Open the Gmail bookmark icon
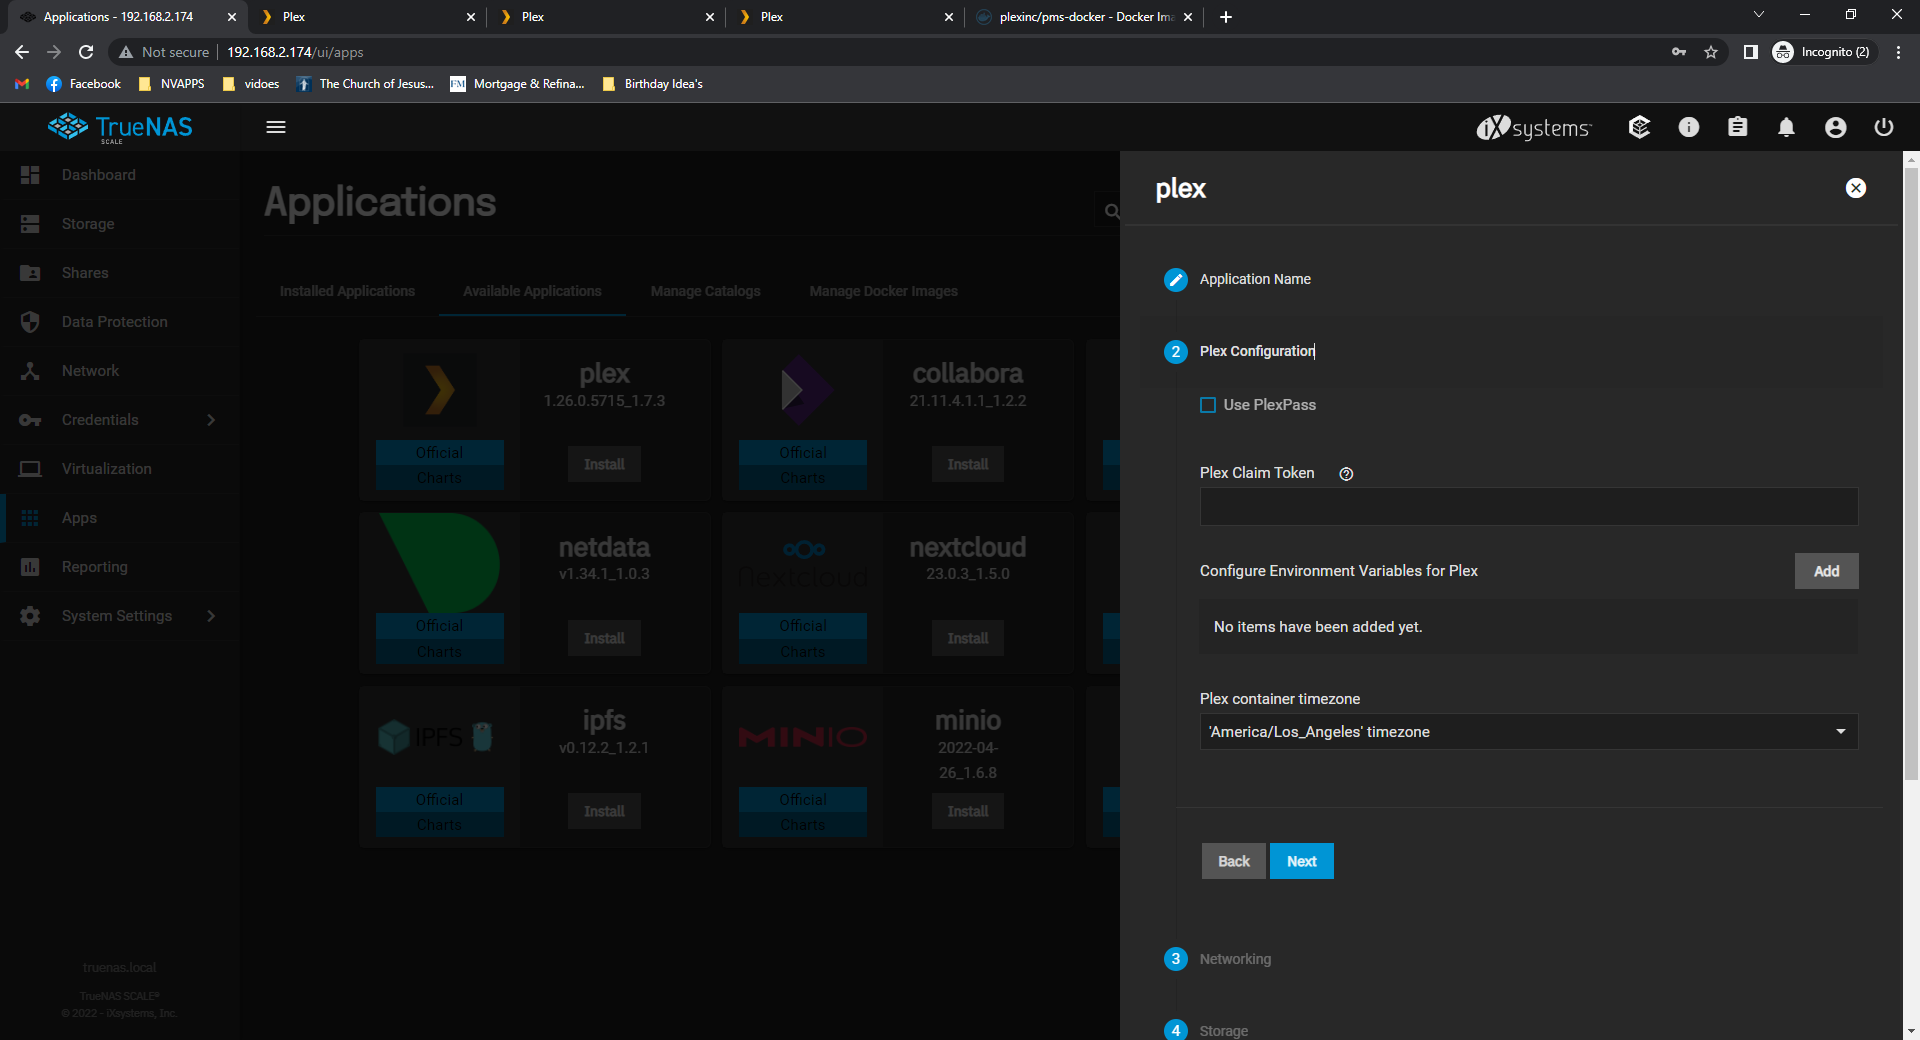The height and width of the screenshot is (1040, 1920). (x=22, y=84)
